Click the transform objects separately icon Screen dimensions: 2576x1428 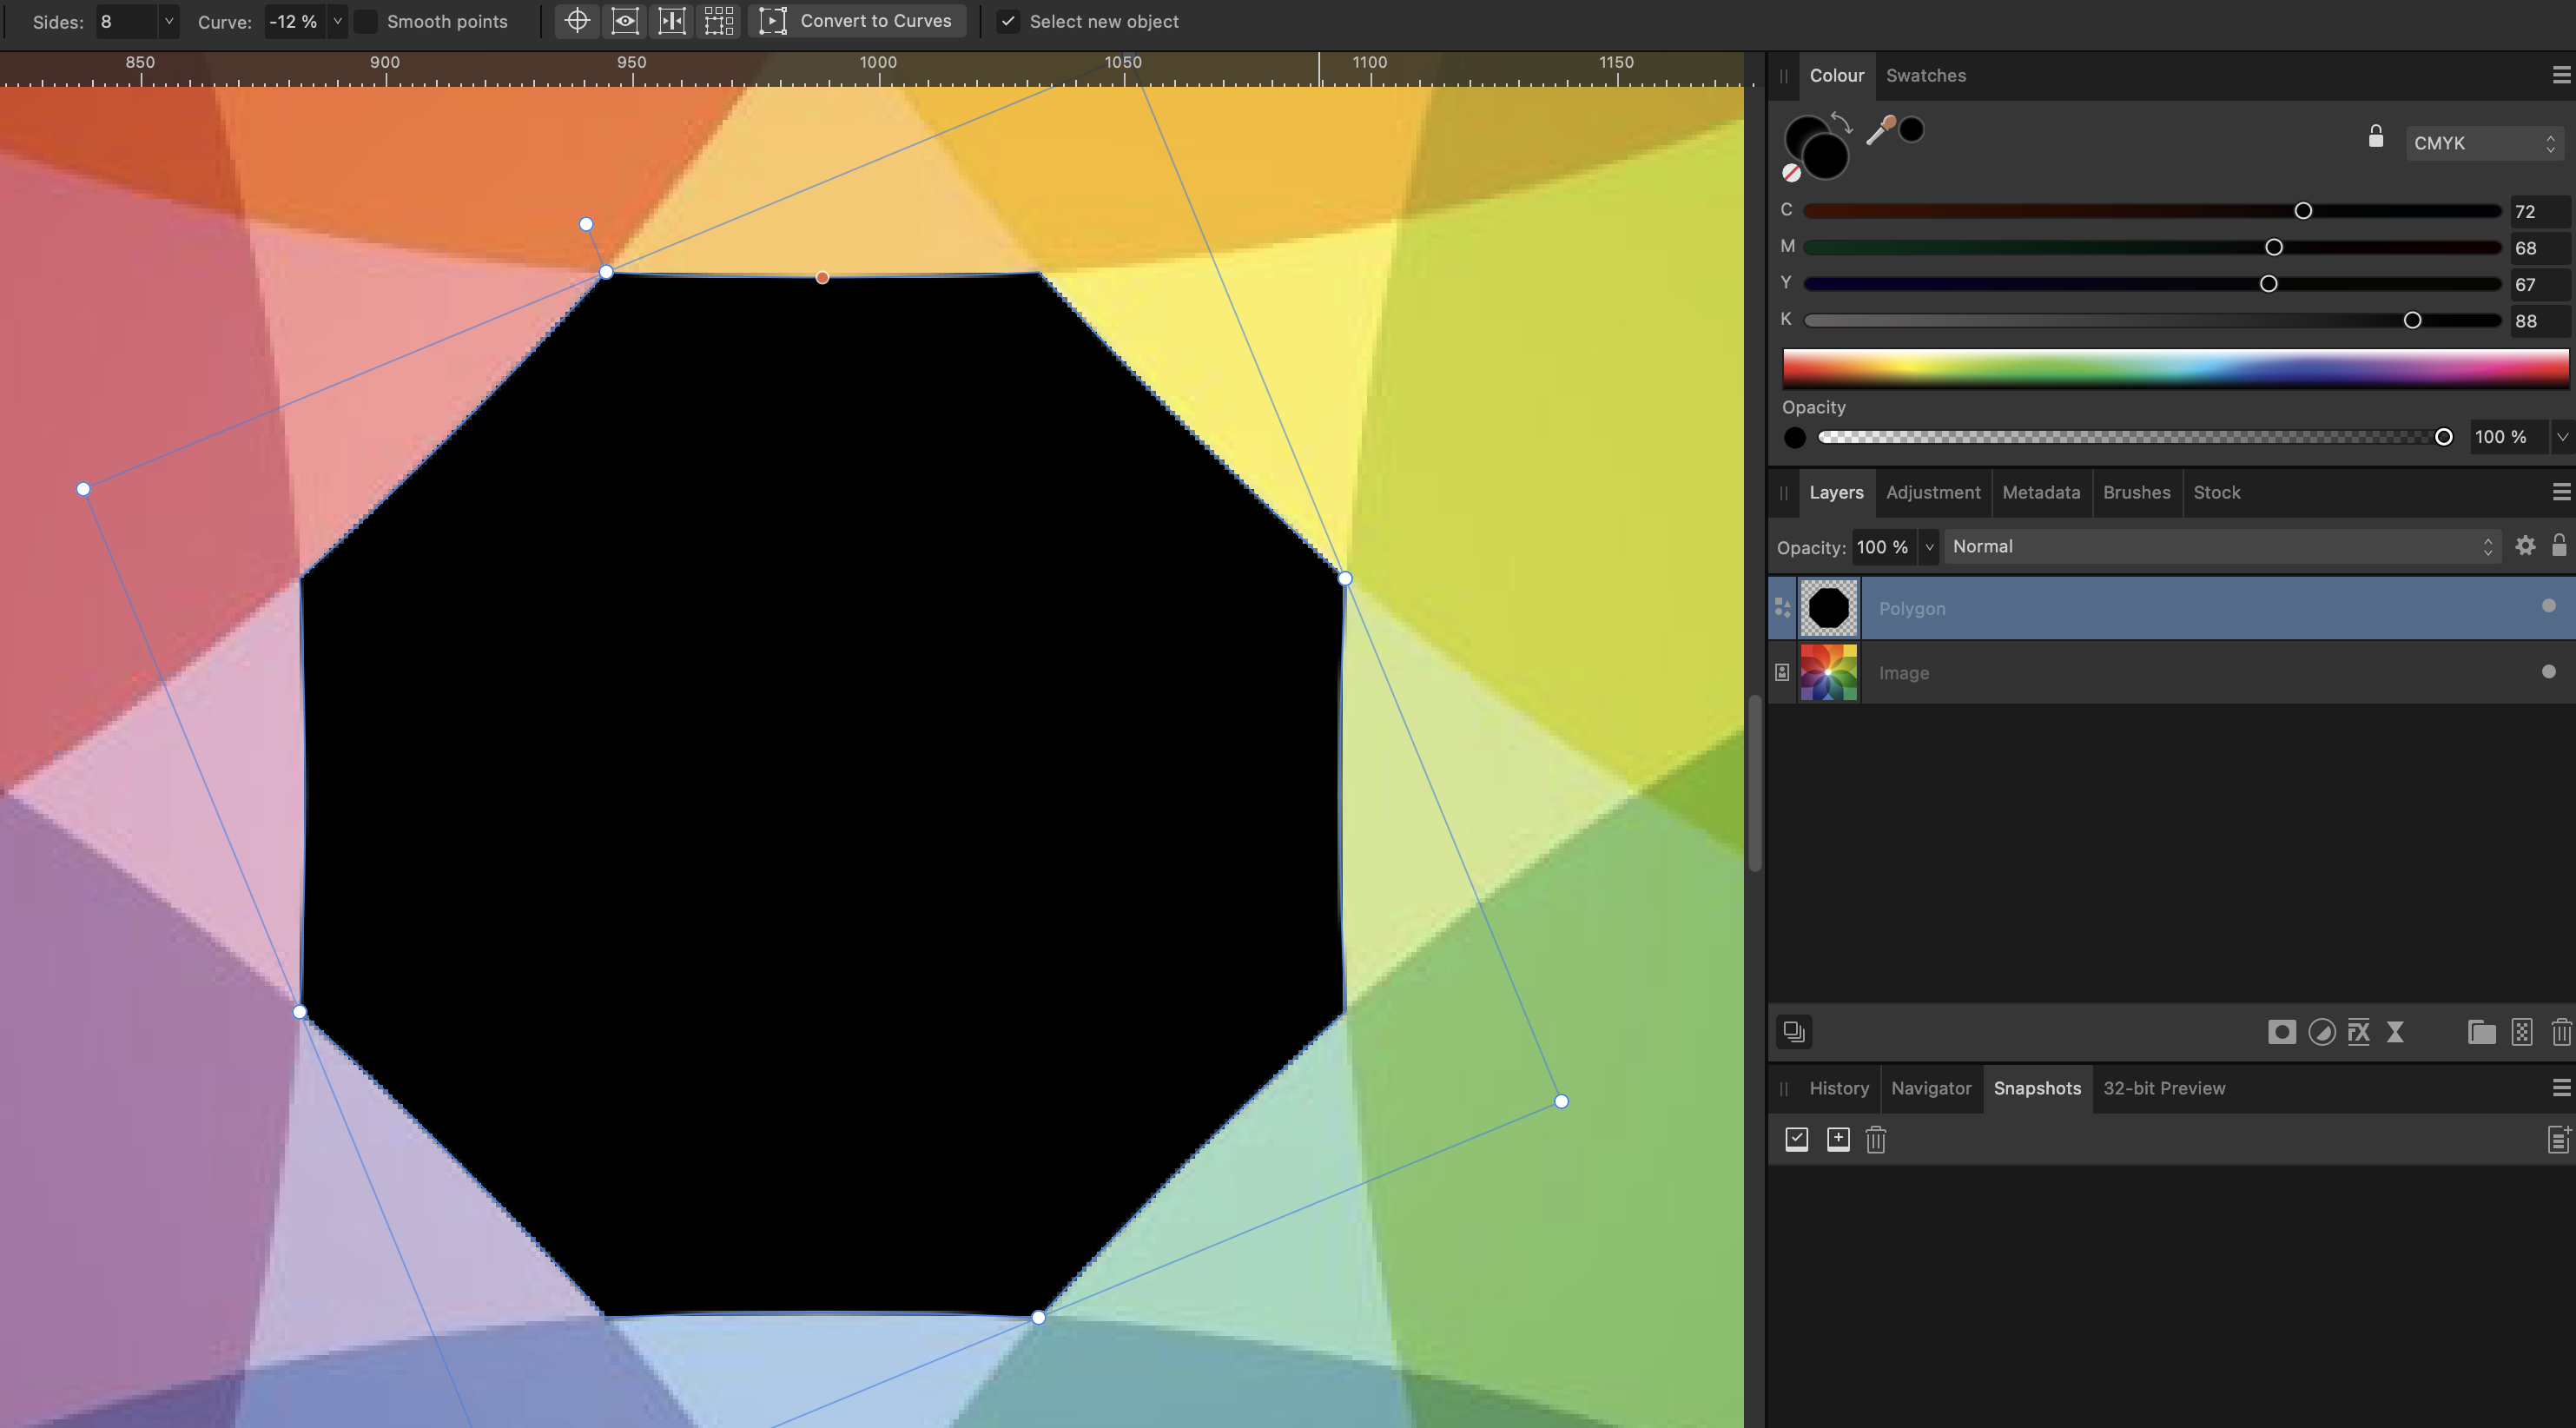tap(672, 21)
